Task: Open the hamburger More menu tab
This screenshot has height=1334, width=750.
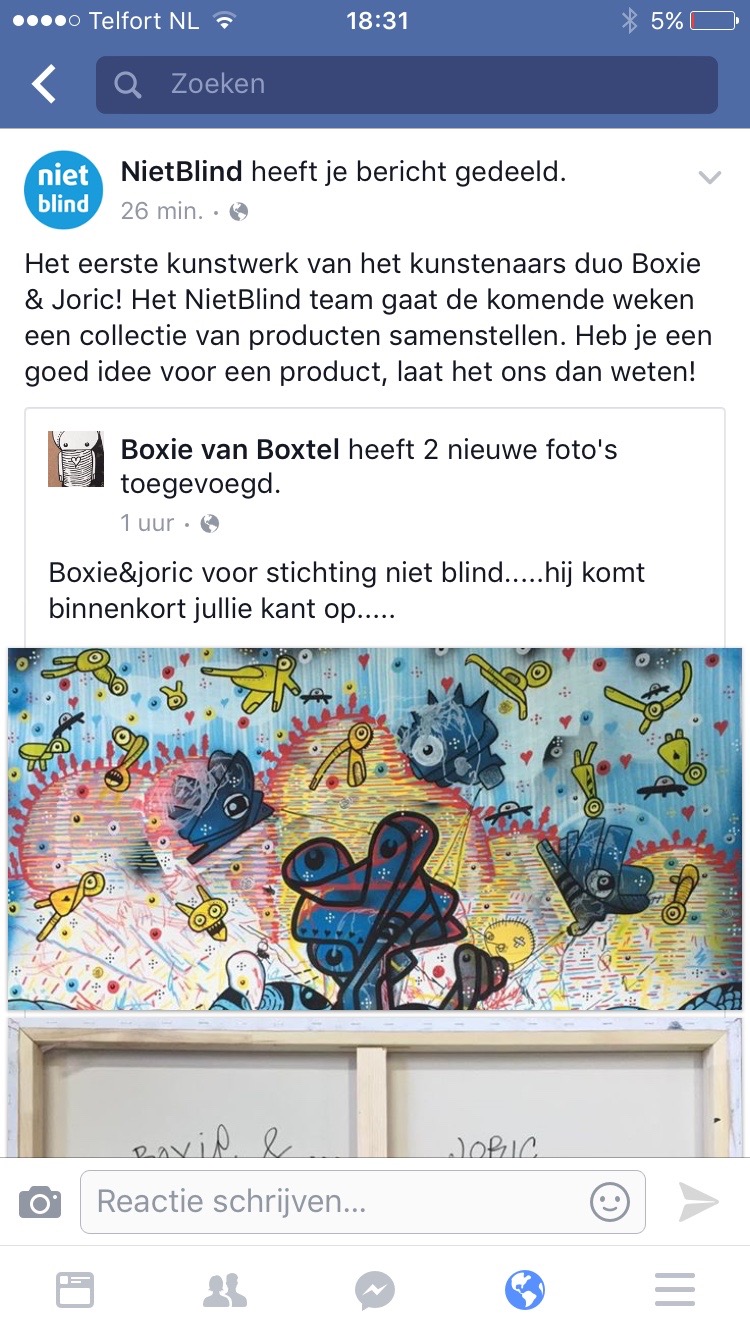Action: click(675, 1290)
